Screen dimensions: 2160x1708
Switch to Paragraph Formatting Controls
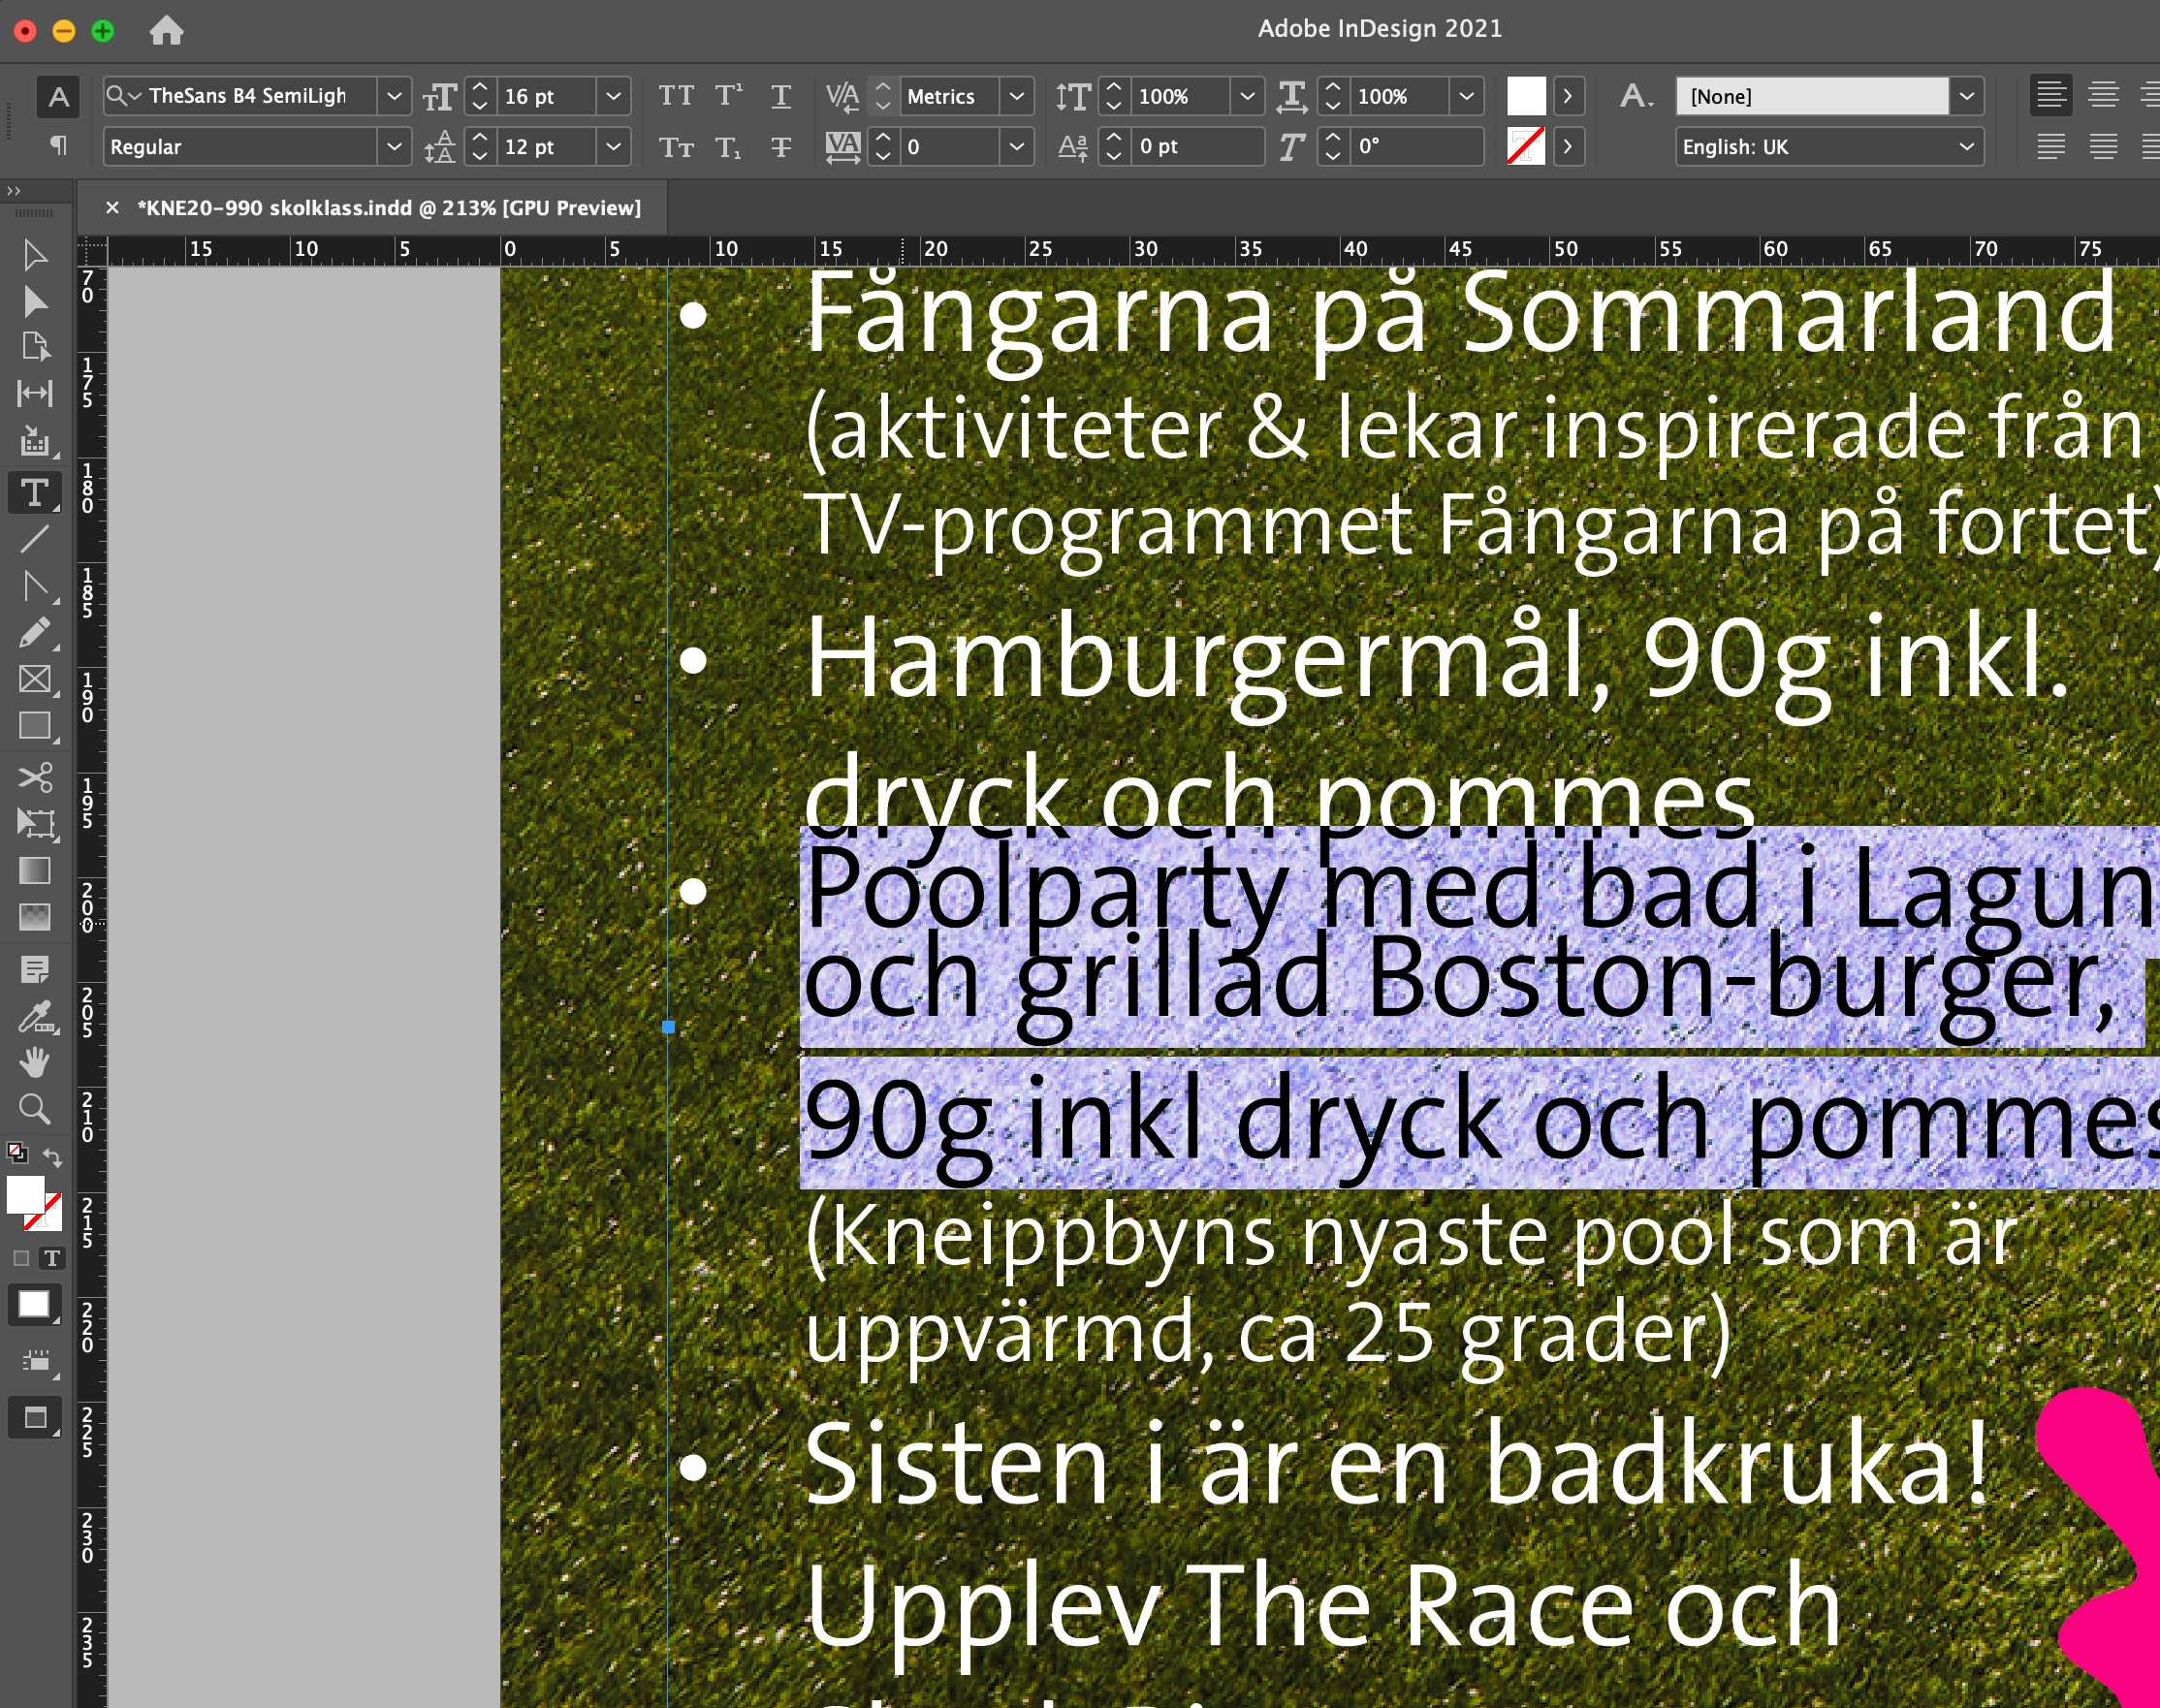[x=59, y=146]
